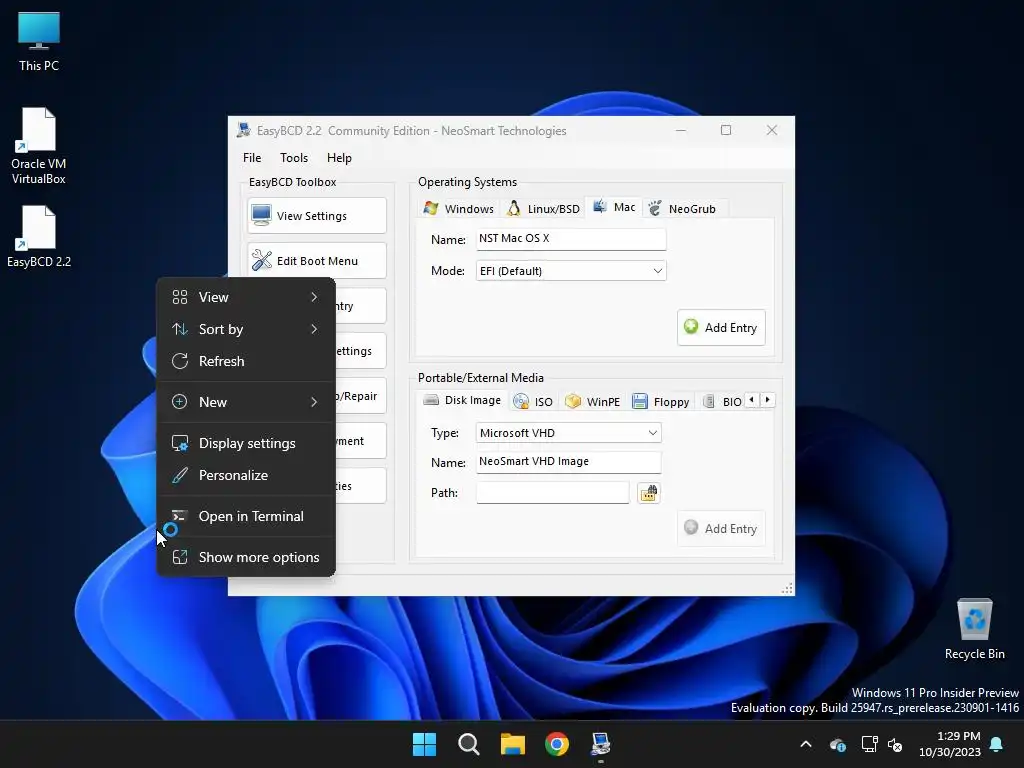Image resolution: width=1024 pixels, height=768 pixels.
Task: Open the notification bell
Action: point(997,744)
